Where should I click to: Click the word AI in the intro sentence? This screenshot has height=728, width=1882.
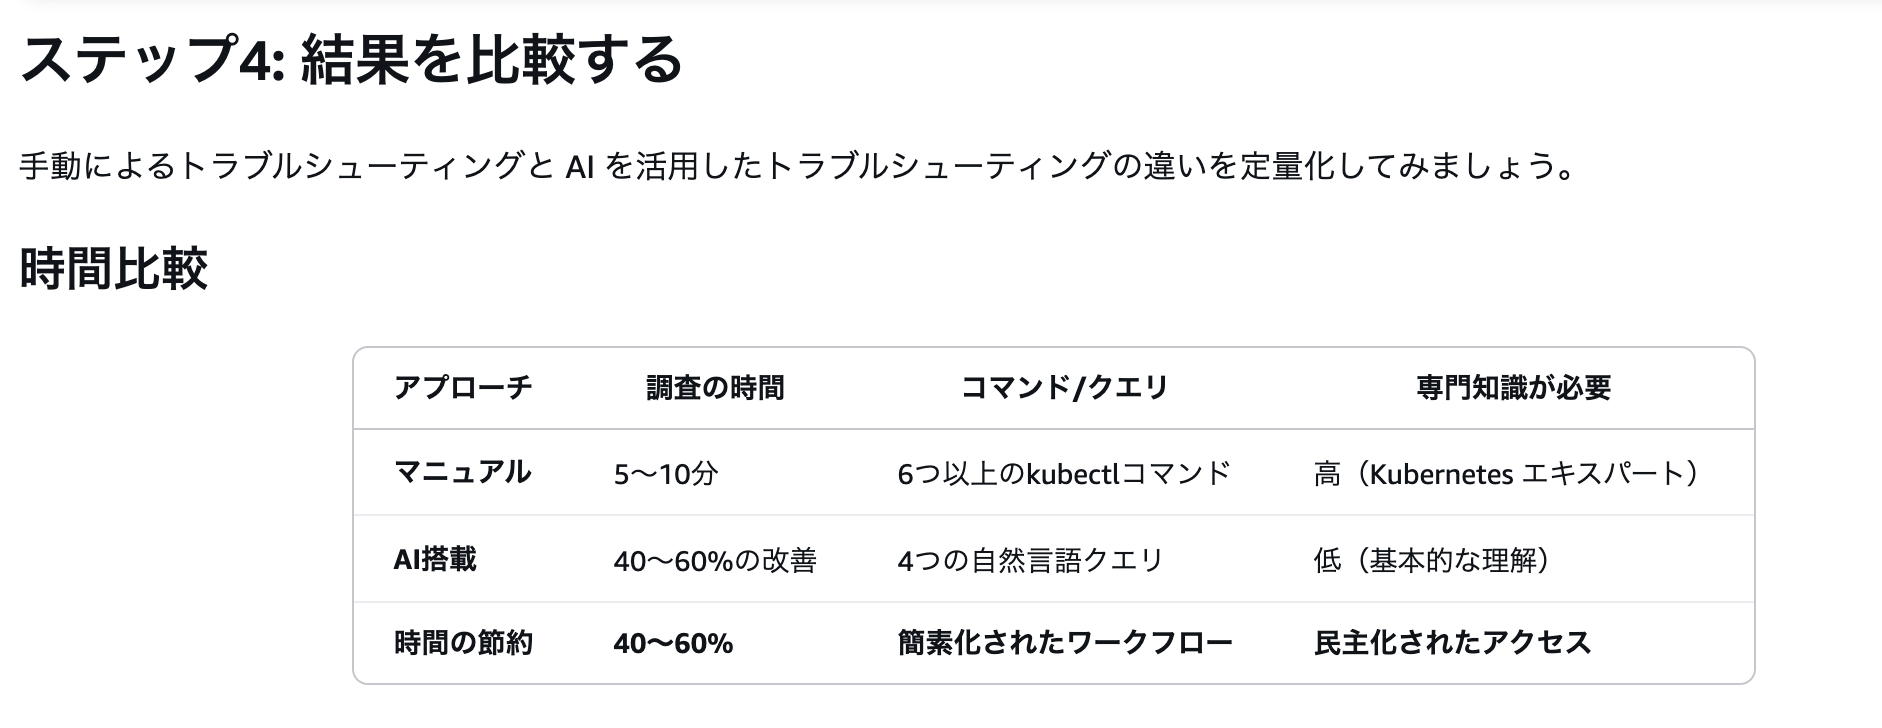(580, 165)
